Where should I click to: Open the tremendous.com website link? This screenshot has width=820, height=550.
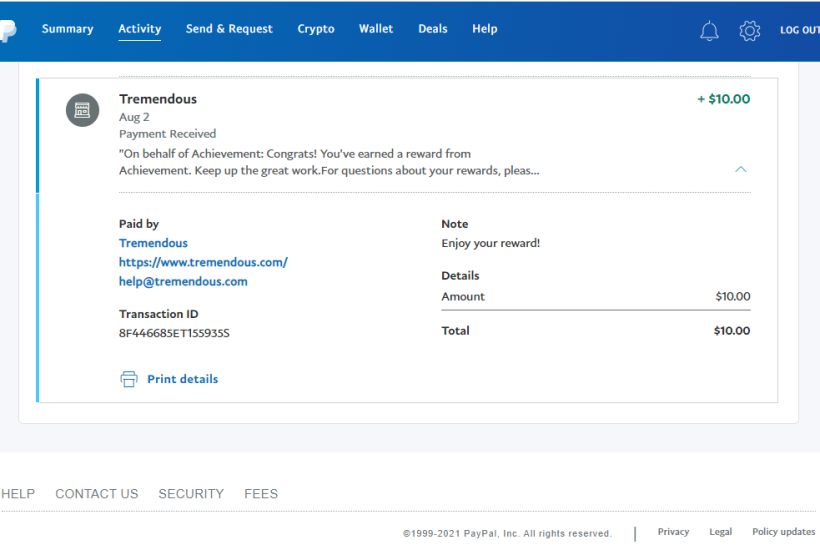coord(203,262)
